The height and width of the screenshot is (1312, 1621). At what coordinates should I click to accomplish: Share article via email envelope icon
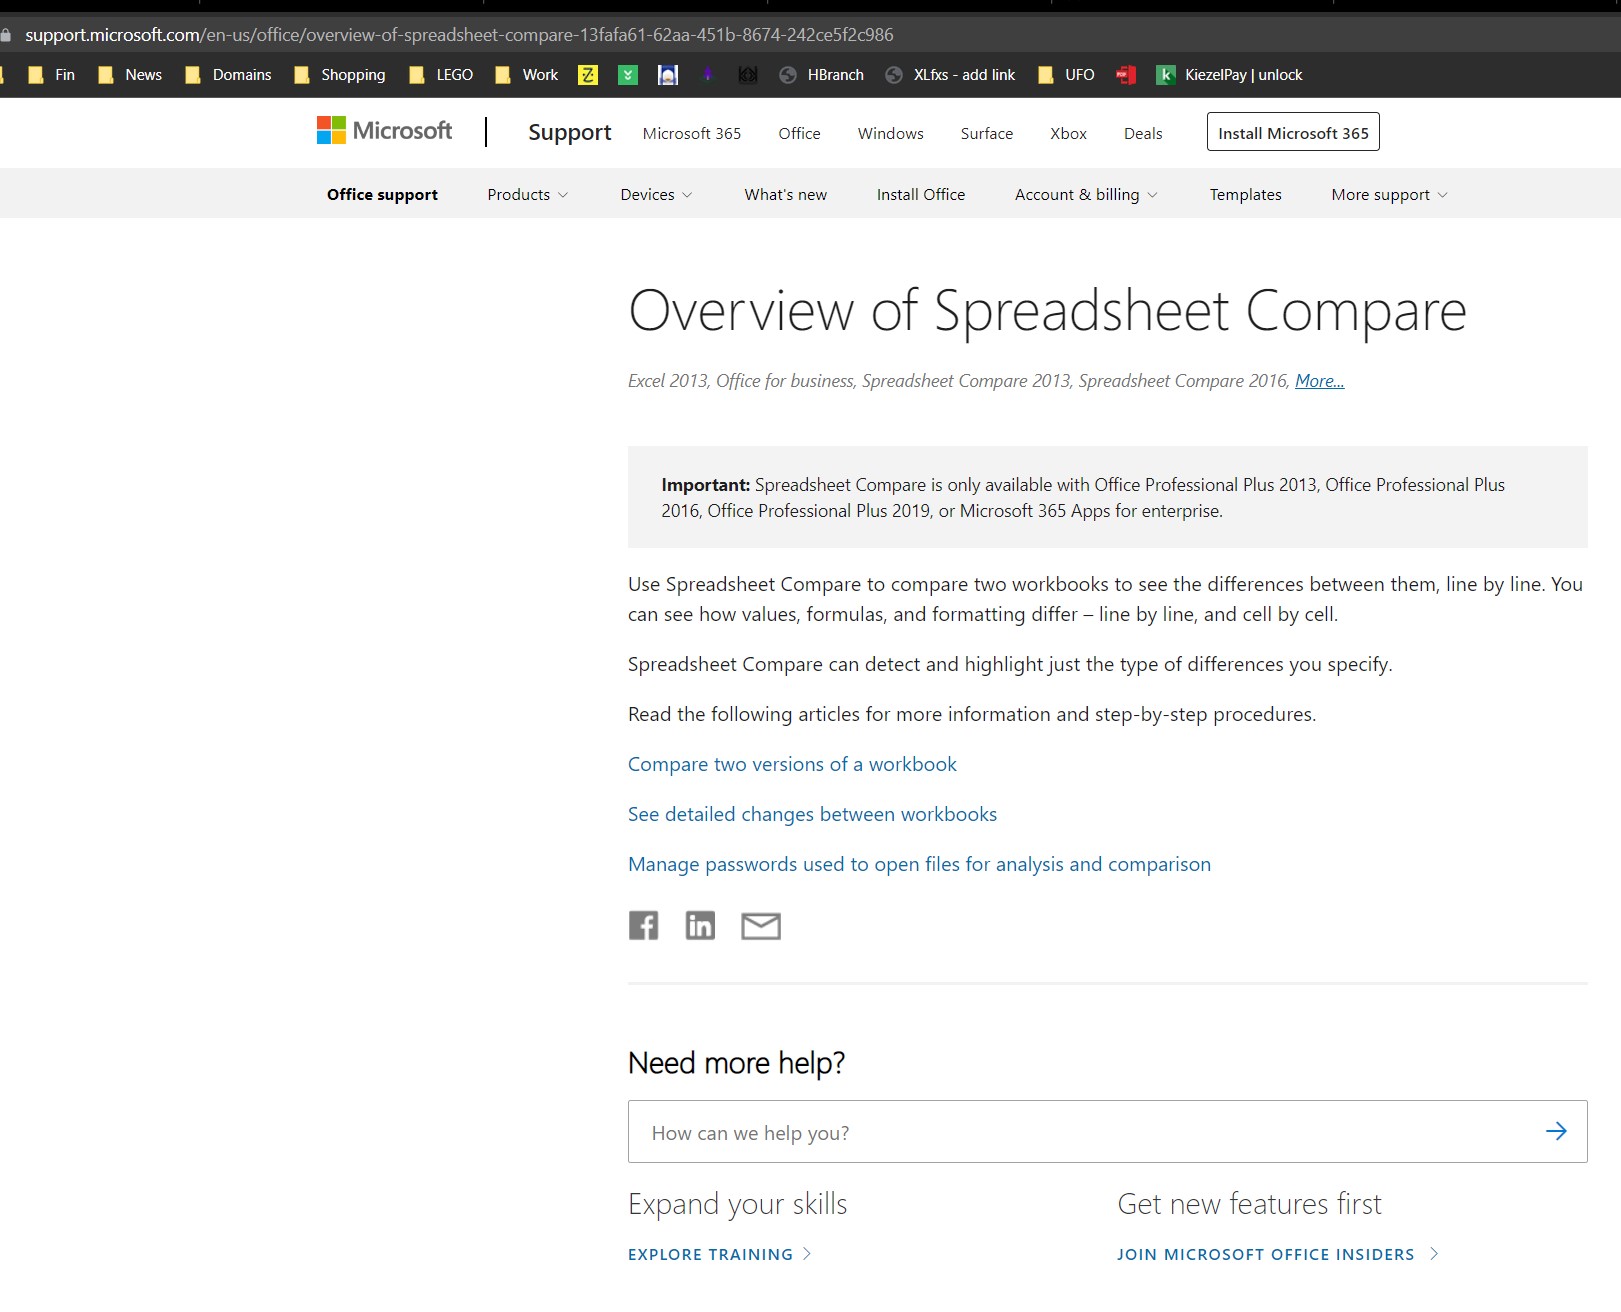pyautogui.click(x=761, y=926)
